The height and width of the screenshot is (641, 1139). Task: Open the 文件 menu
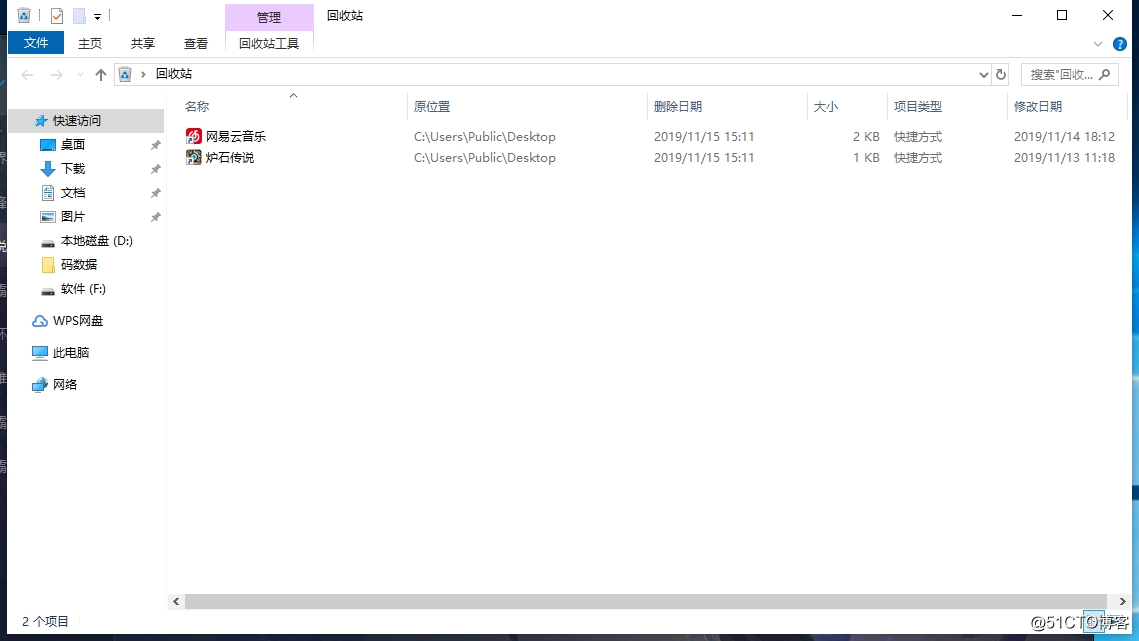coord(36,43)
